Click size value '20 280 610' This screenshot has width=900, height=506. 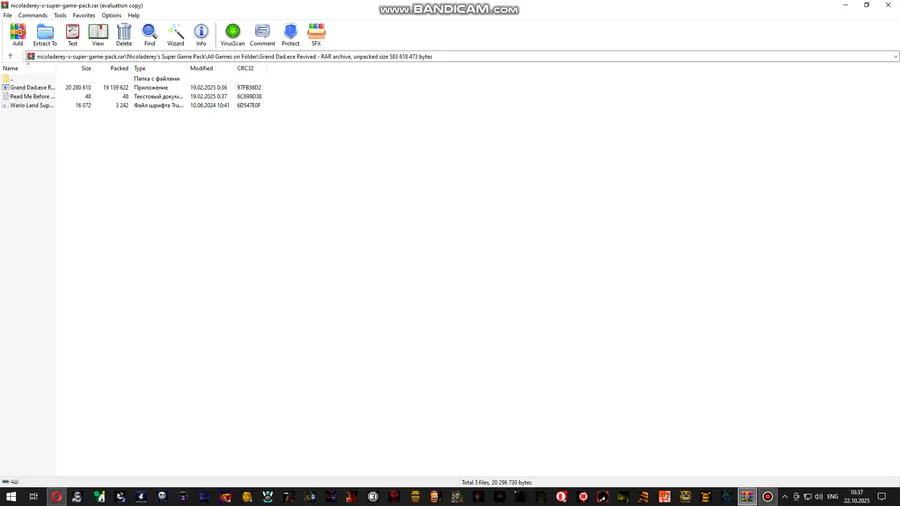coord(78,88)
